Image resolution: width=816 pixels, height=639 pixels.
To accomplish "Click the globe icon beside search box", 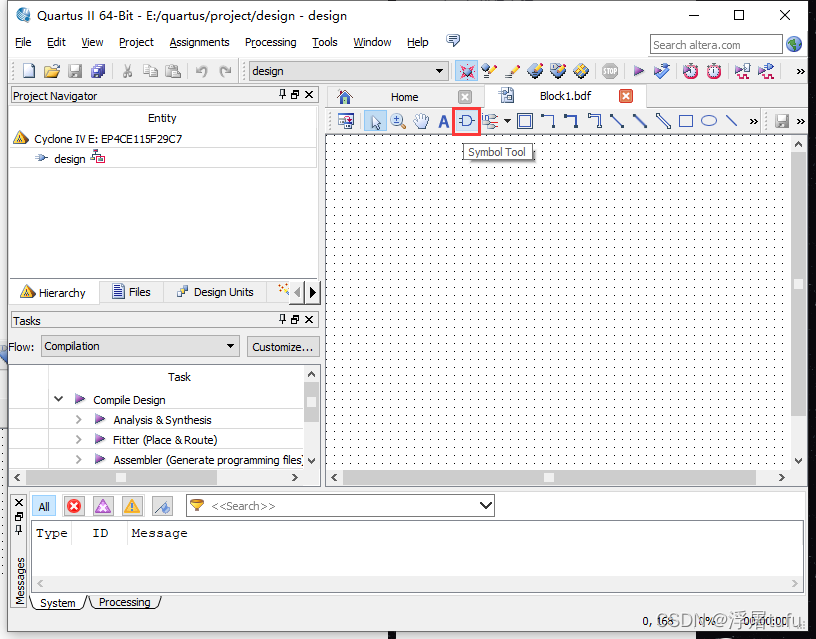I will pos(794,44).
